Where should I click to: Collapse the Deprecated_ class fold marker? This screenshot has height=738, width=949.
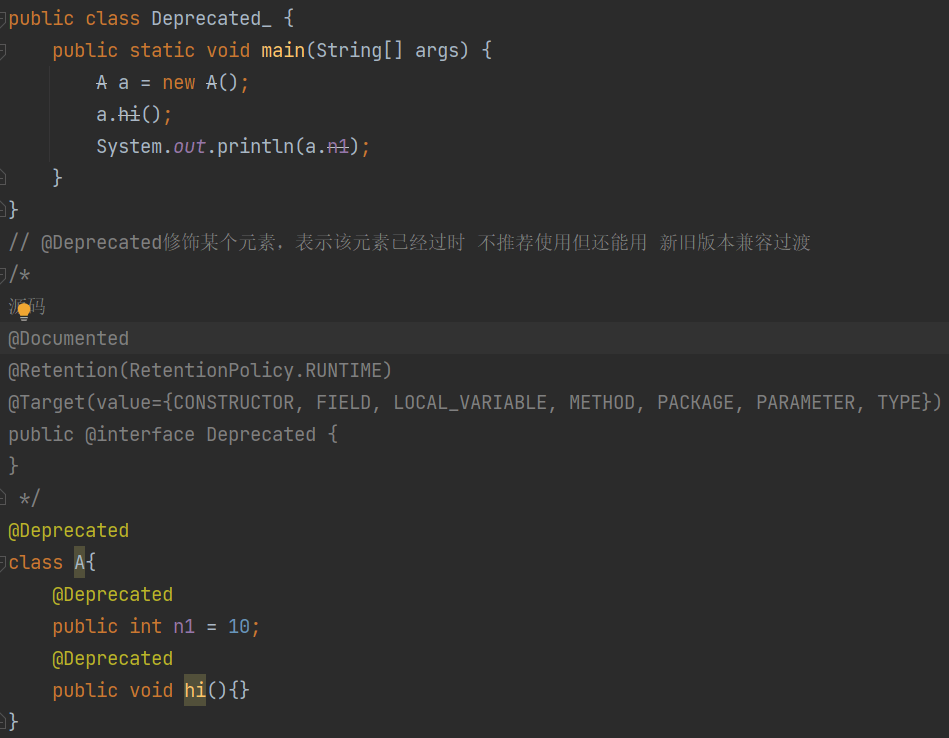coord(2,19)
